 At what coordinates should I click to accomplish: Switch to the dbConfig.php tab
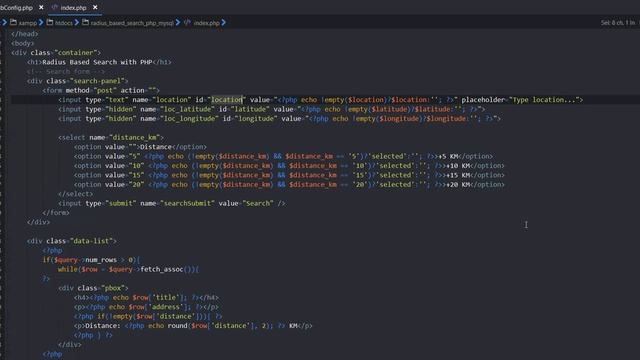pos(16,7)
